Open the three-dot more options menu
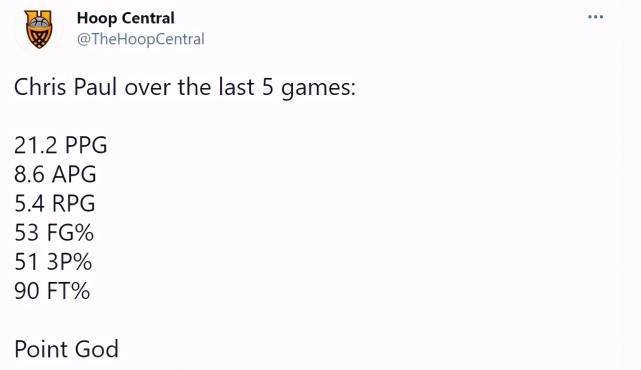Viewport: 641px width, 370px height. tap(595, 17)
